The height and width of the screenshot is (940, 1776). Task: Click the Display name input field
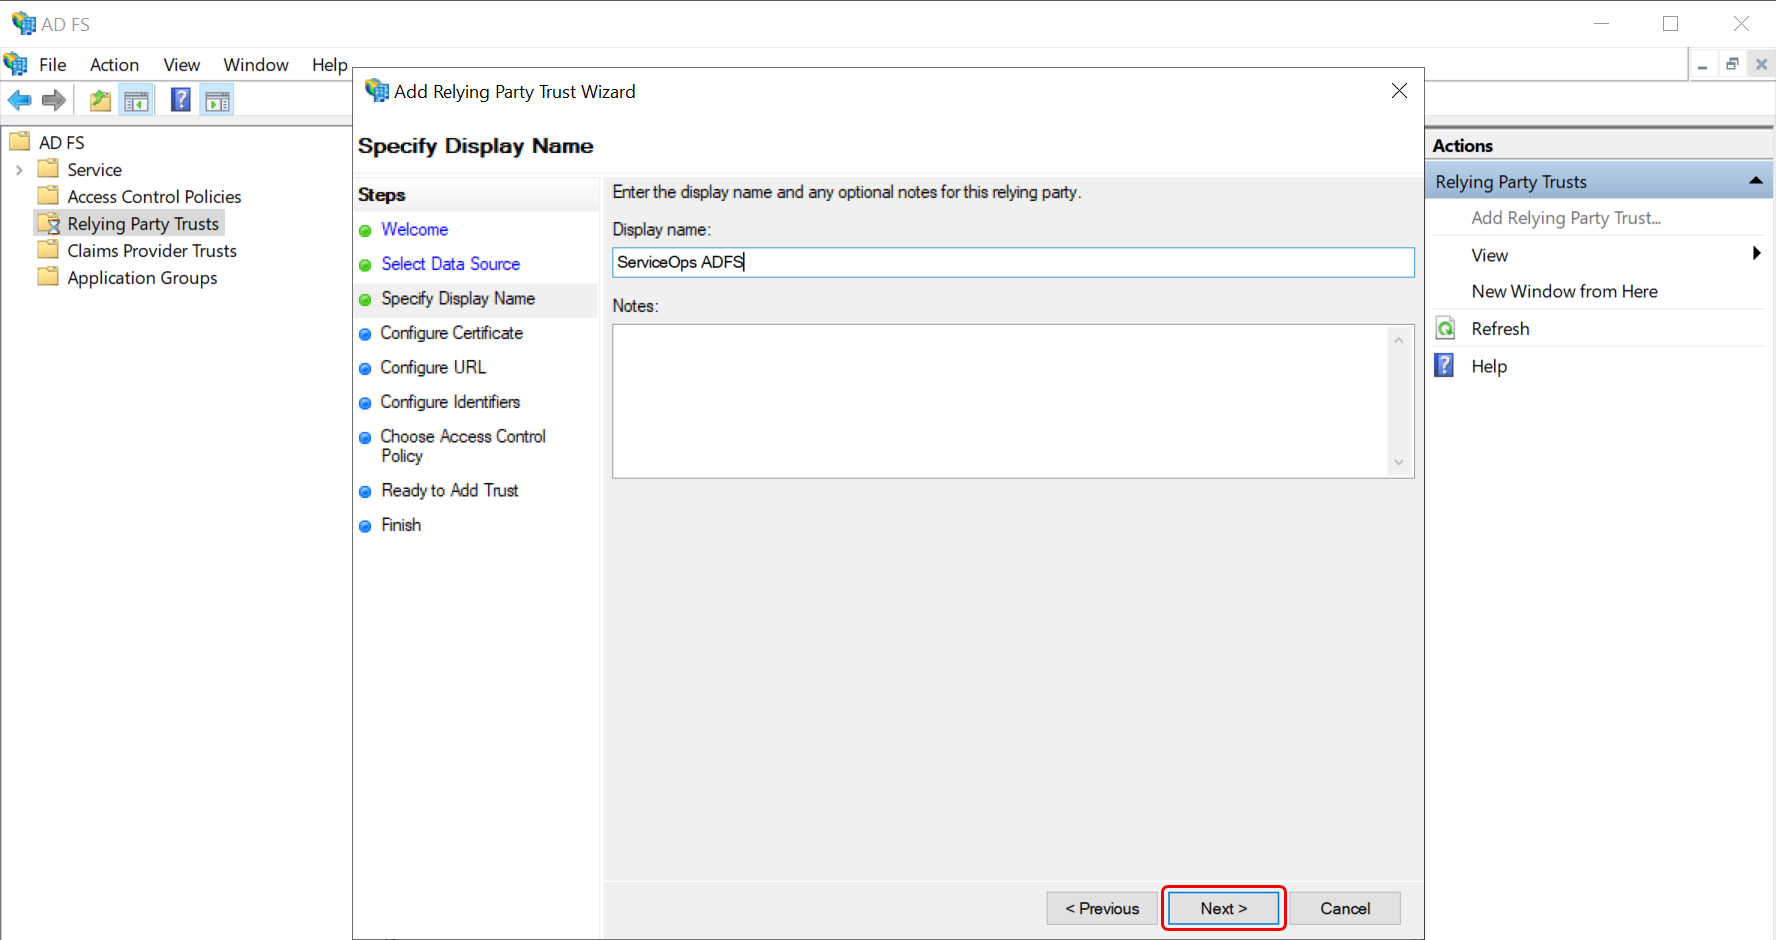1012,262
